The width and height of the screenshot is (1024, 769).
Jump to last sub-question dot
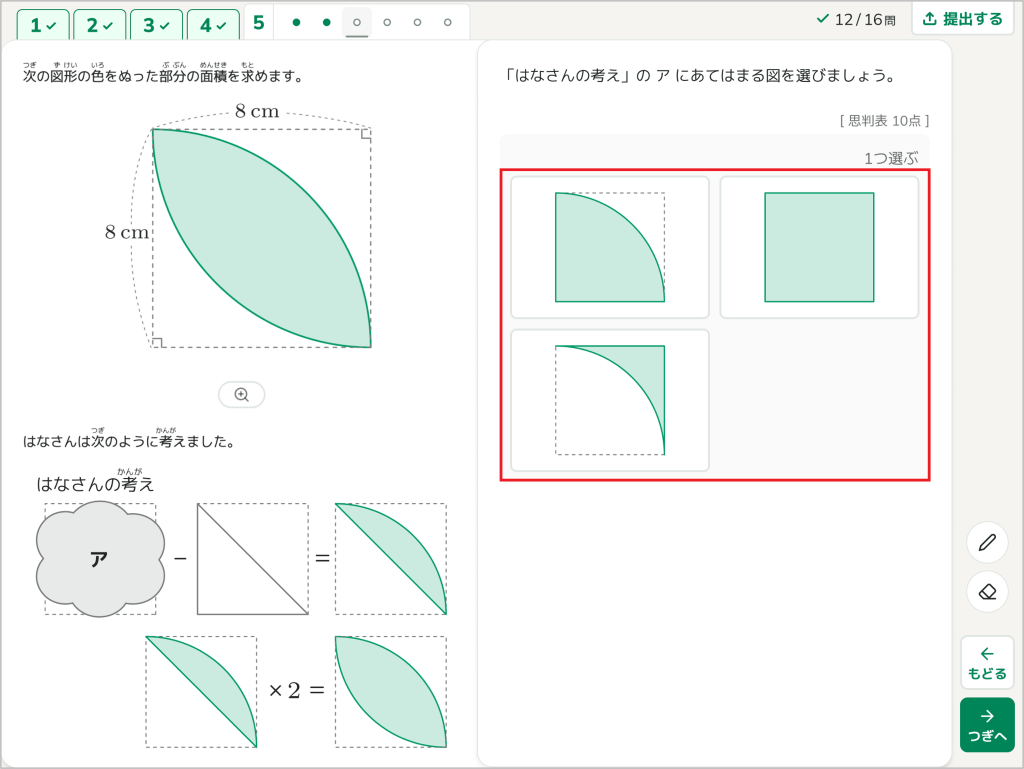pyautogui.click(x=447, y=23)
